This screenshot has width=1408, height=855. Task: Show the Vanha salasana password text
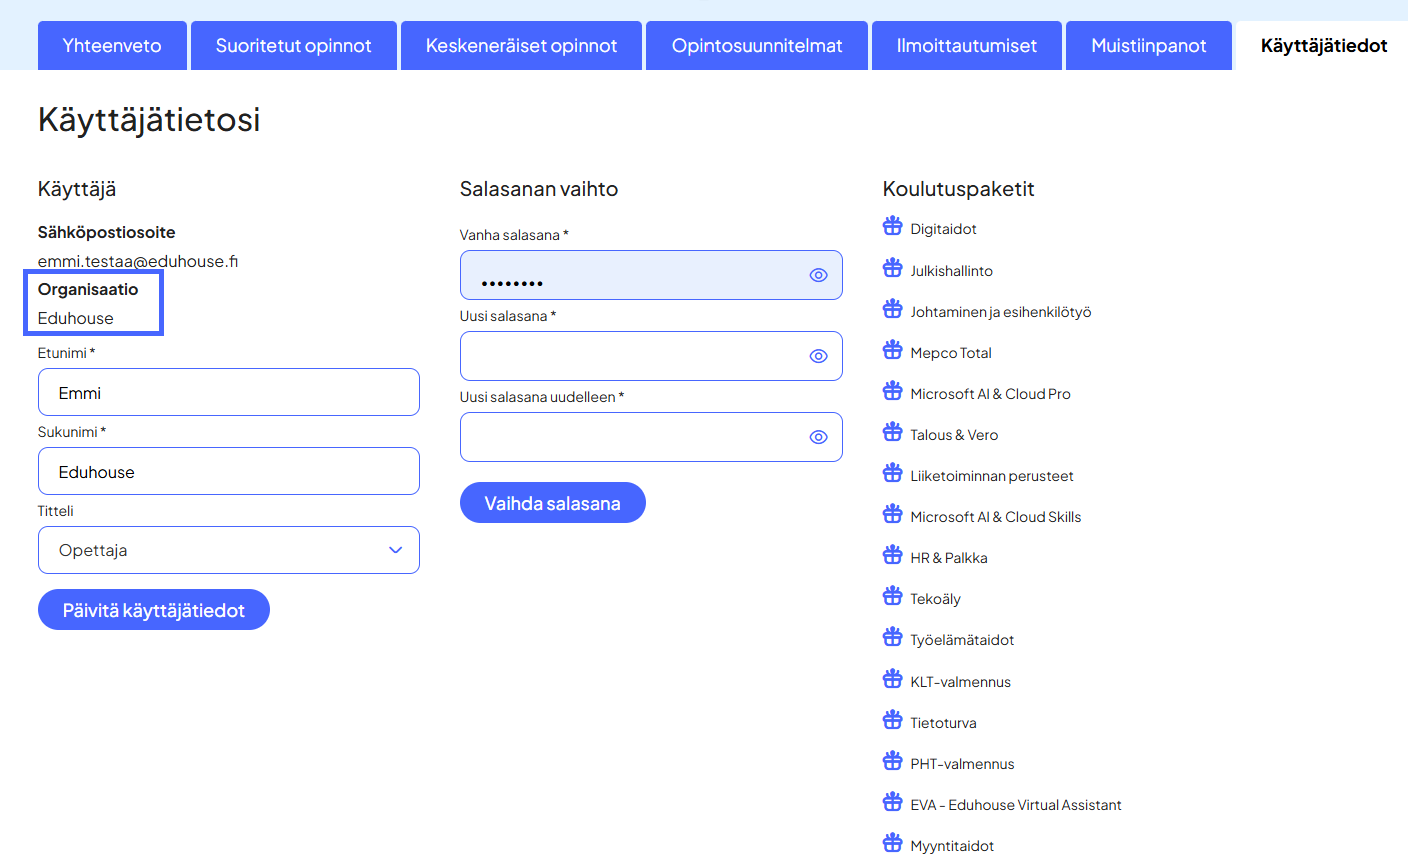tap(818, 275)
